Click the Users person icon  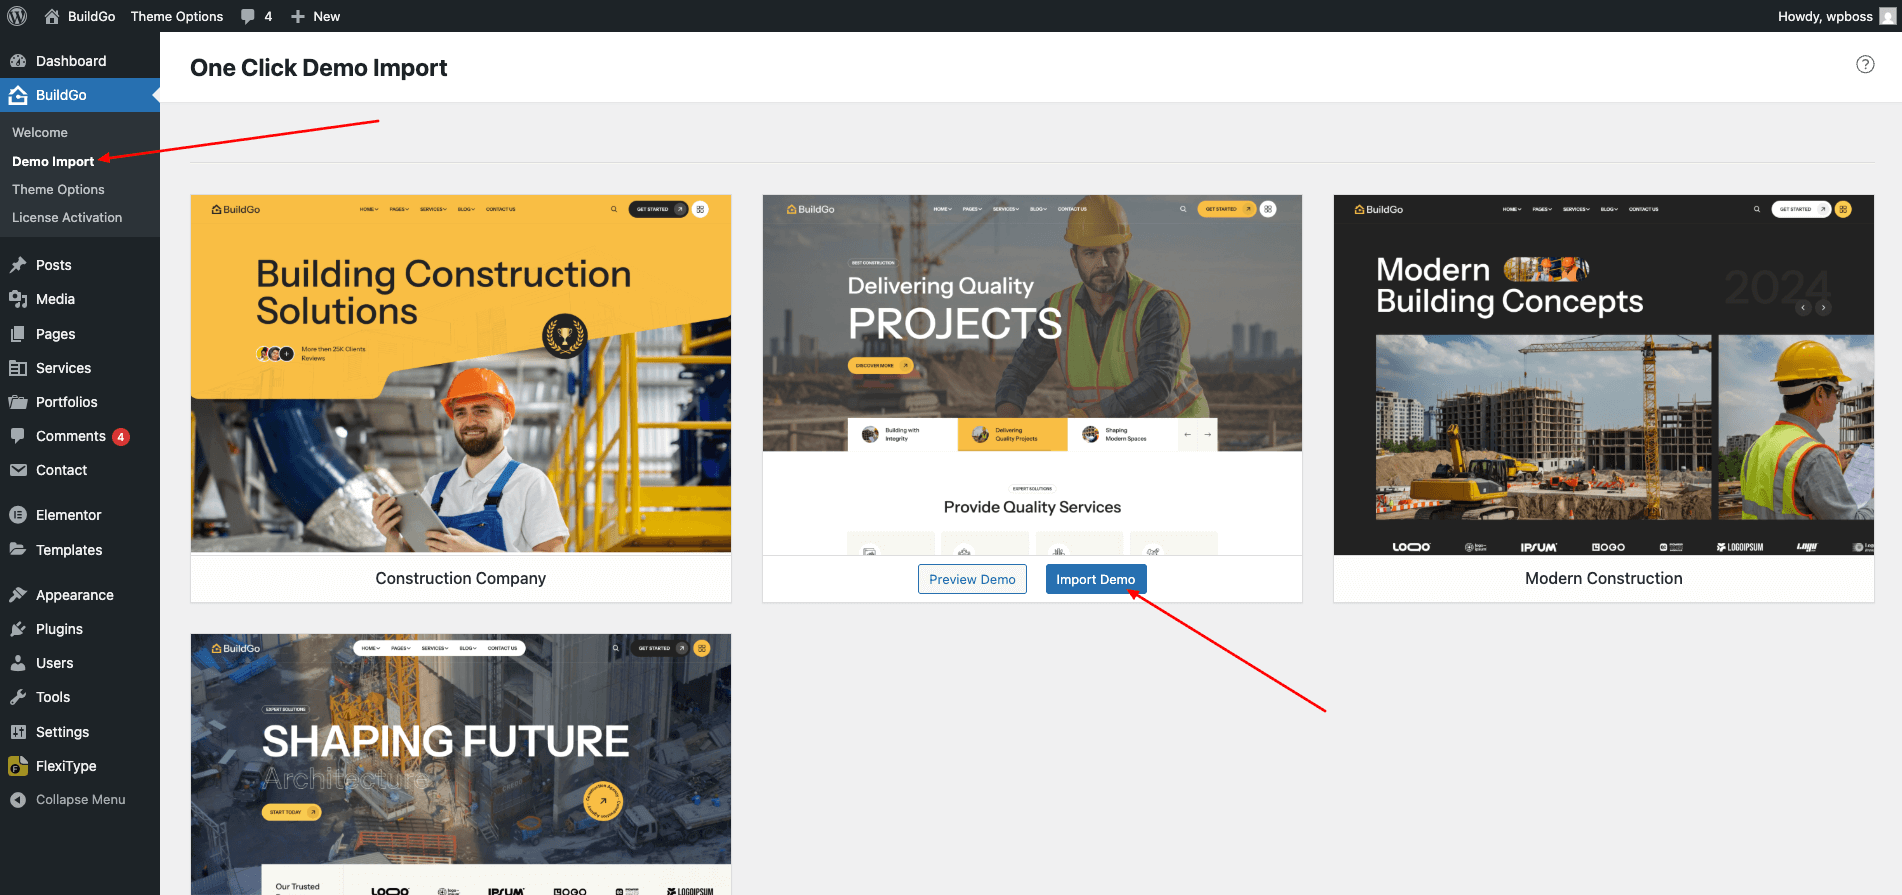click(x=18, y=663)
